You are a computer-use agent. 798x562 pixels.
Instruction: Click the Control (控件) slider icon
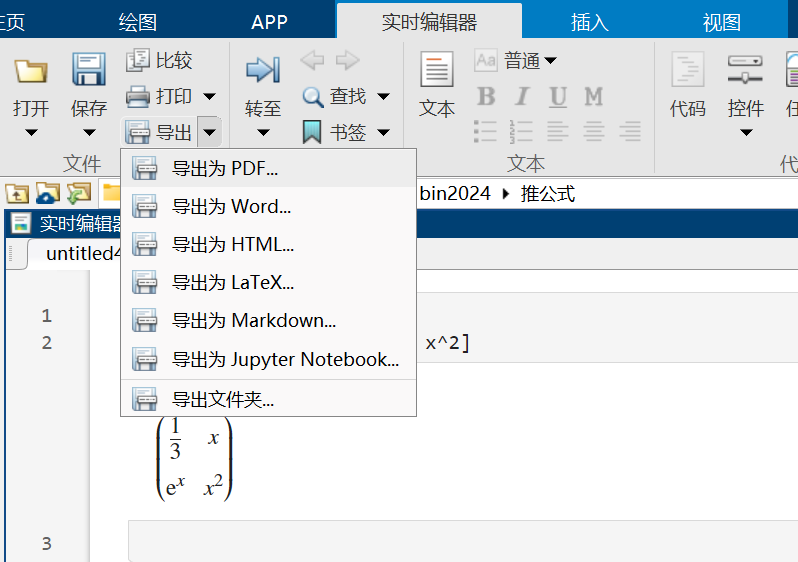pos(745,70)
